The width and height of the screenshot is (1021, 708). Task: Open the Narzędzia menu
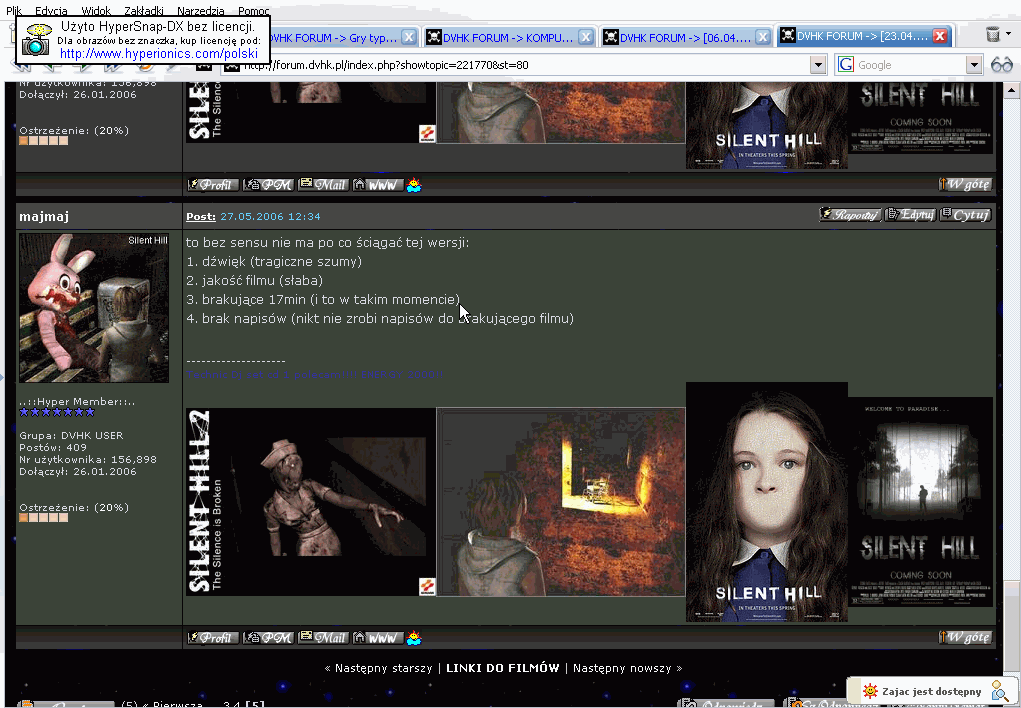(x=200, y=10)
